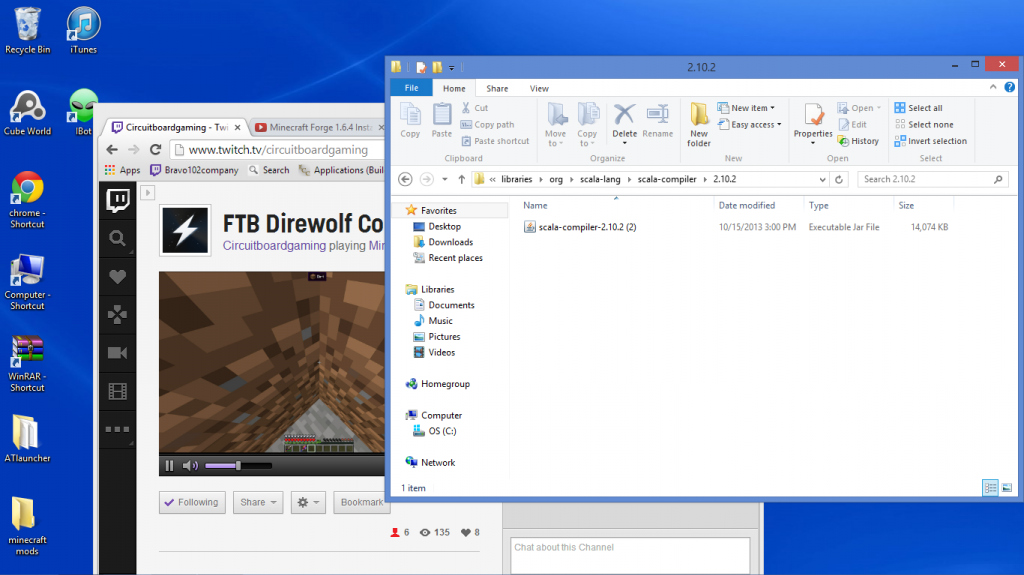This screenshot has width=1024, height=575.
Task: Click the Twitch logo in the sidebar
Action: [x=117, y=200]
